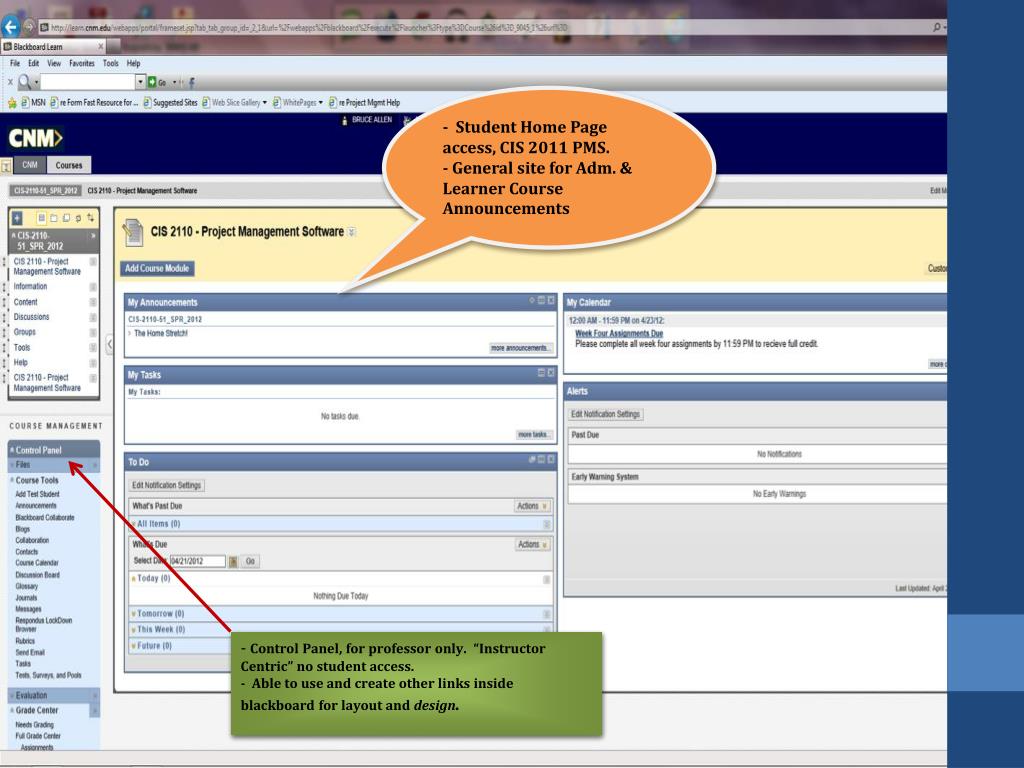Click the Go button beside the date
This screenshot has width=1024, height=768.
tap(250, 561)
